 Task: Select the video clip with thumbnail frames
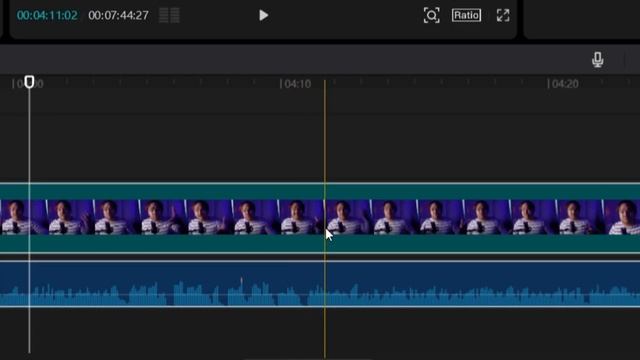320,218
